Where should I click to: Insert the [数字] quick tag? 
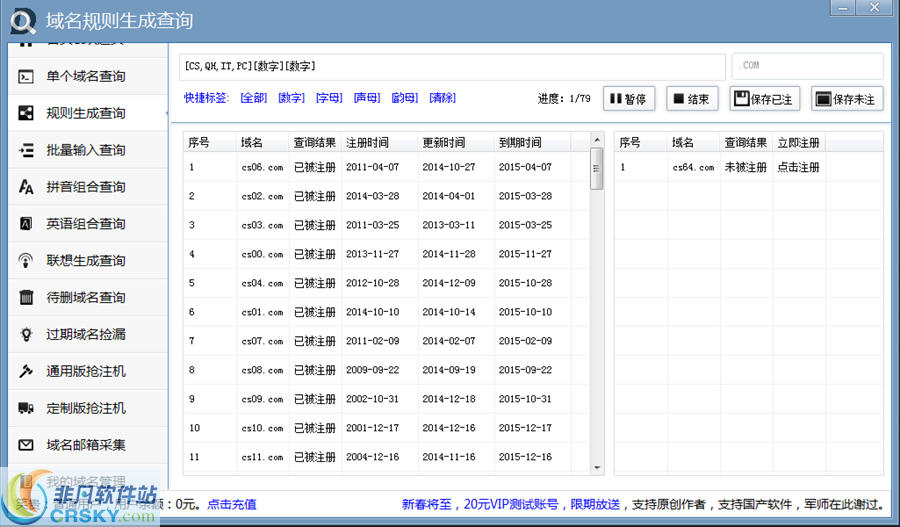(291, 98)
